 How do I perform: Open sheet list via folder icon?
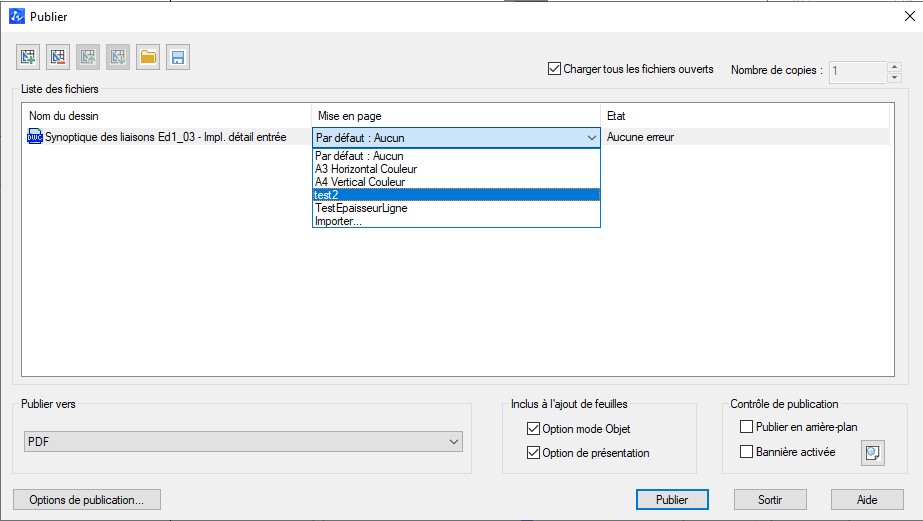[148, 57]
